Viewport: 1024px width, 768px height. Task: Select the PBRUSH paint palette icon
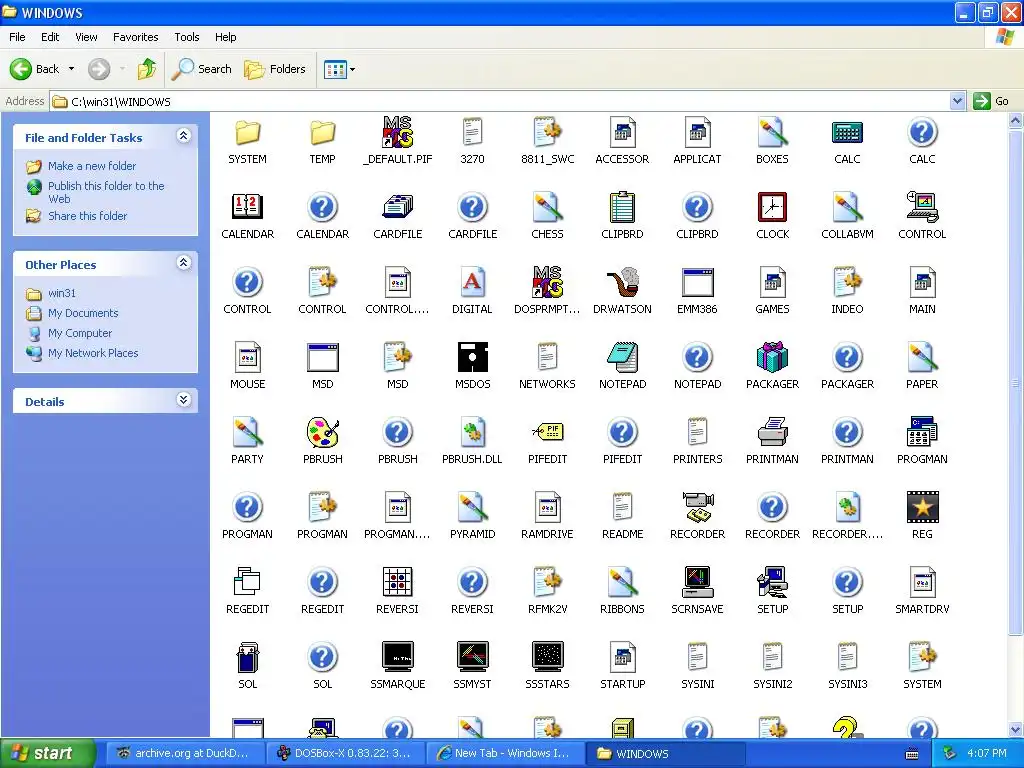[x=323, y=432]
